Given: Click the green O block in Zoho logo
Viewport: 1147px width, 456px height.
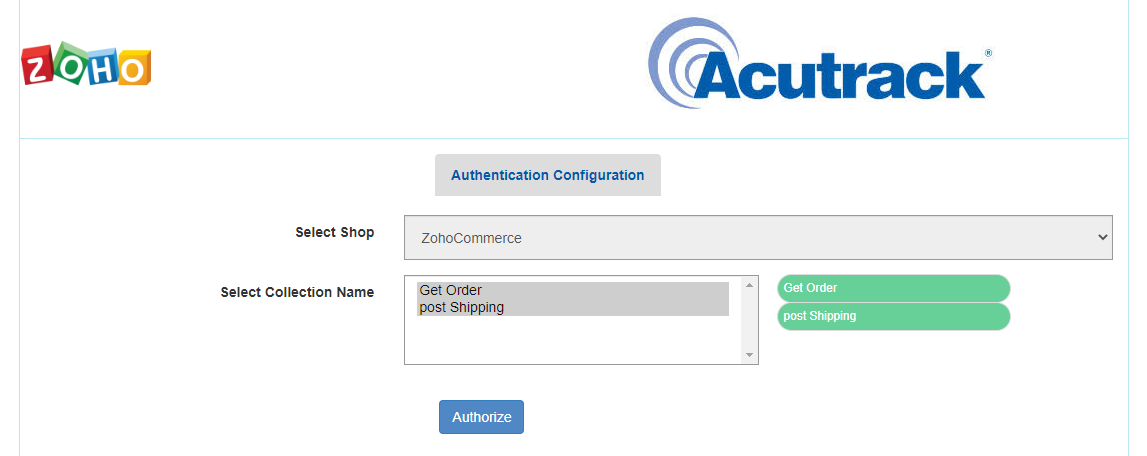Looking at the screenshot, I should point(72,63).
